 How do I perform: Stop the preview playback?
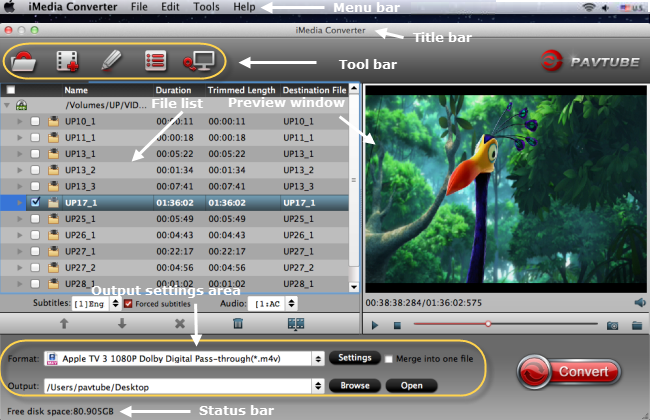[397, 325]
